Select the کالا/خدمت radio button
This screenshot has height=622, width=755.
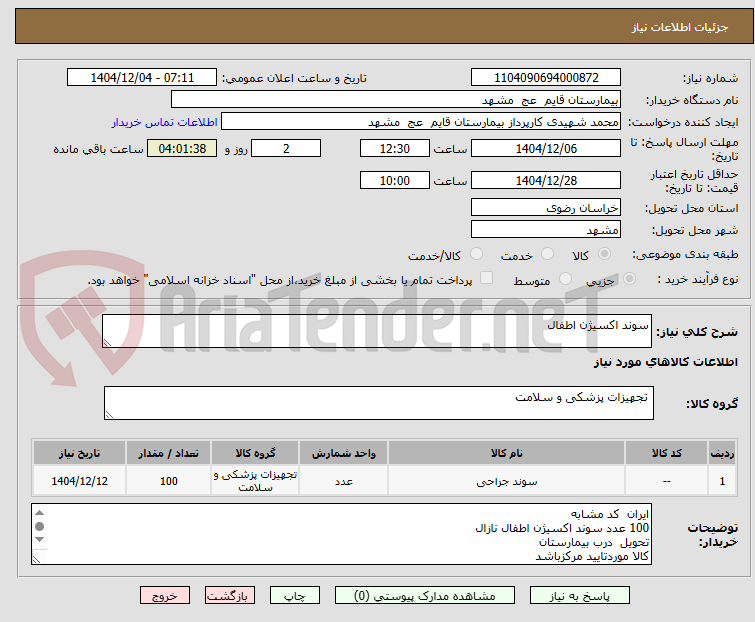pyautogui.click(x=476, y=254)
